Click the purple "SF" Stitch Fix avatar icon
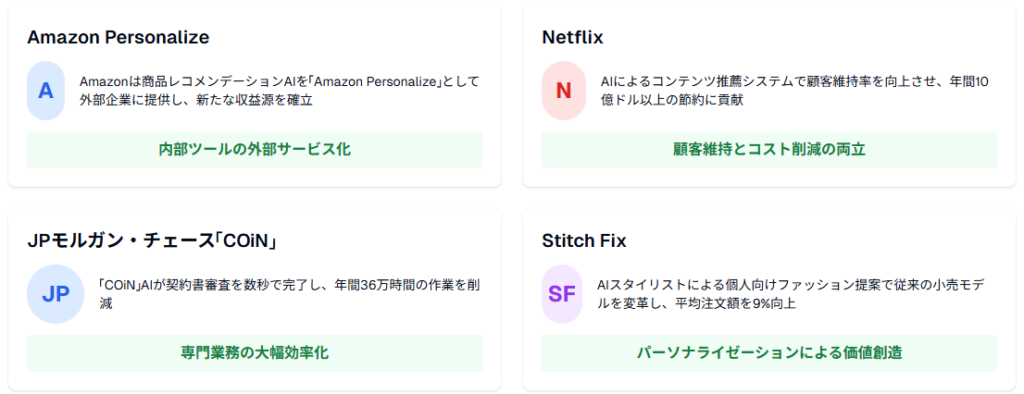Screen dimensions: 1024x394 (562, 295)
